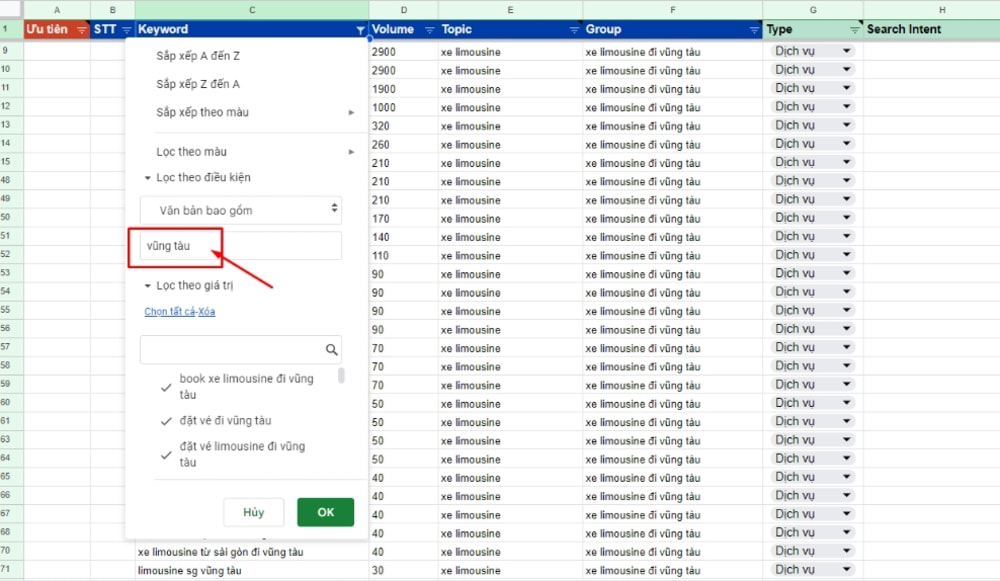The image size is (1000, 581).
Task: Click the Keyword header cell
Action: 252,29
